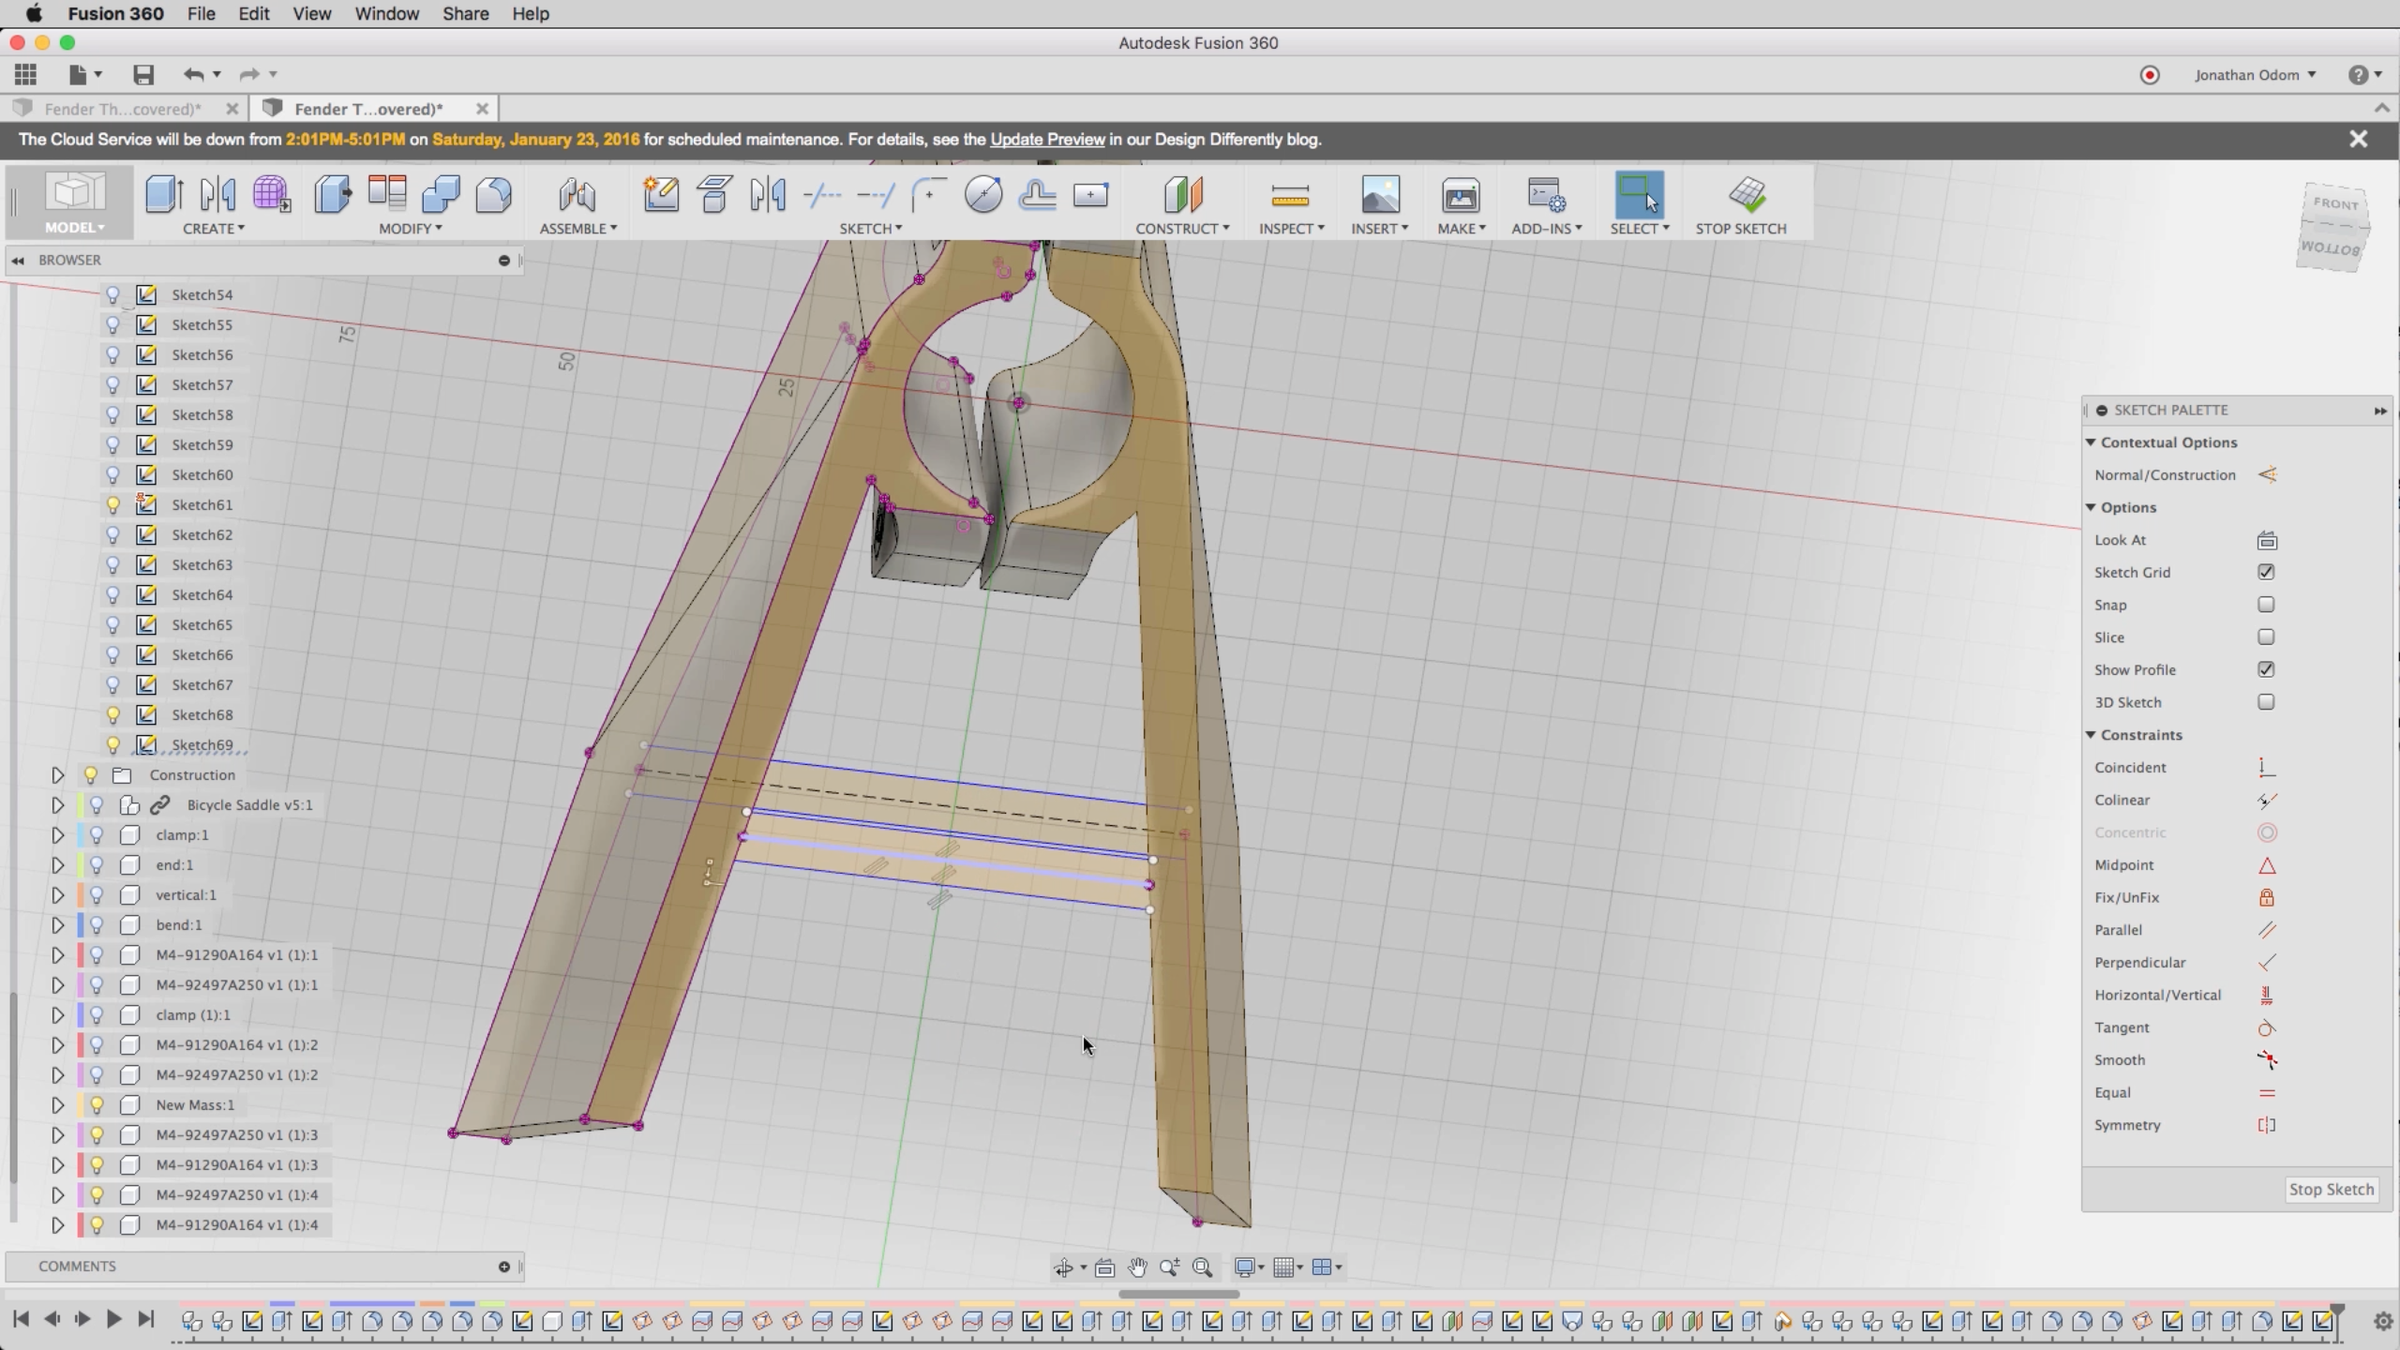Enable the 3D Sketch checkbox
Screen dimensions: 2400x1350
click(x=2266, y=702)
